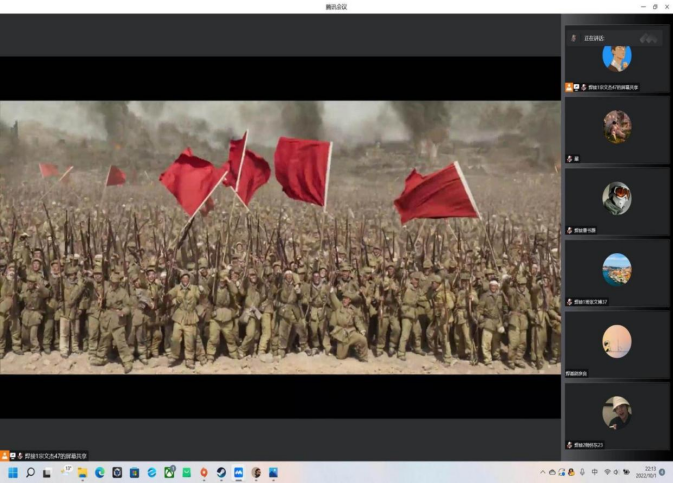Screen dimensions: 673x483
Task: Click the speaking indicator label at top of sidebar
Action: pos(594,38)
